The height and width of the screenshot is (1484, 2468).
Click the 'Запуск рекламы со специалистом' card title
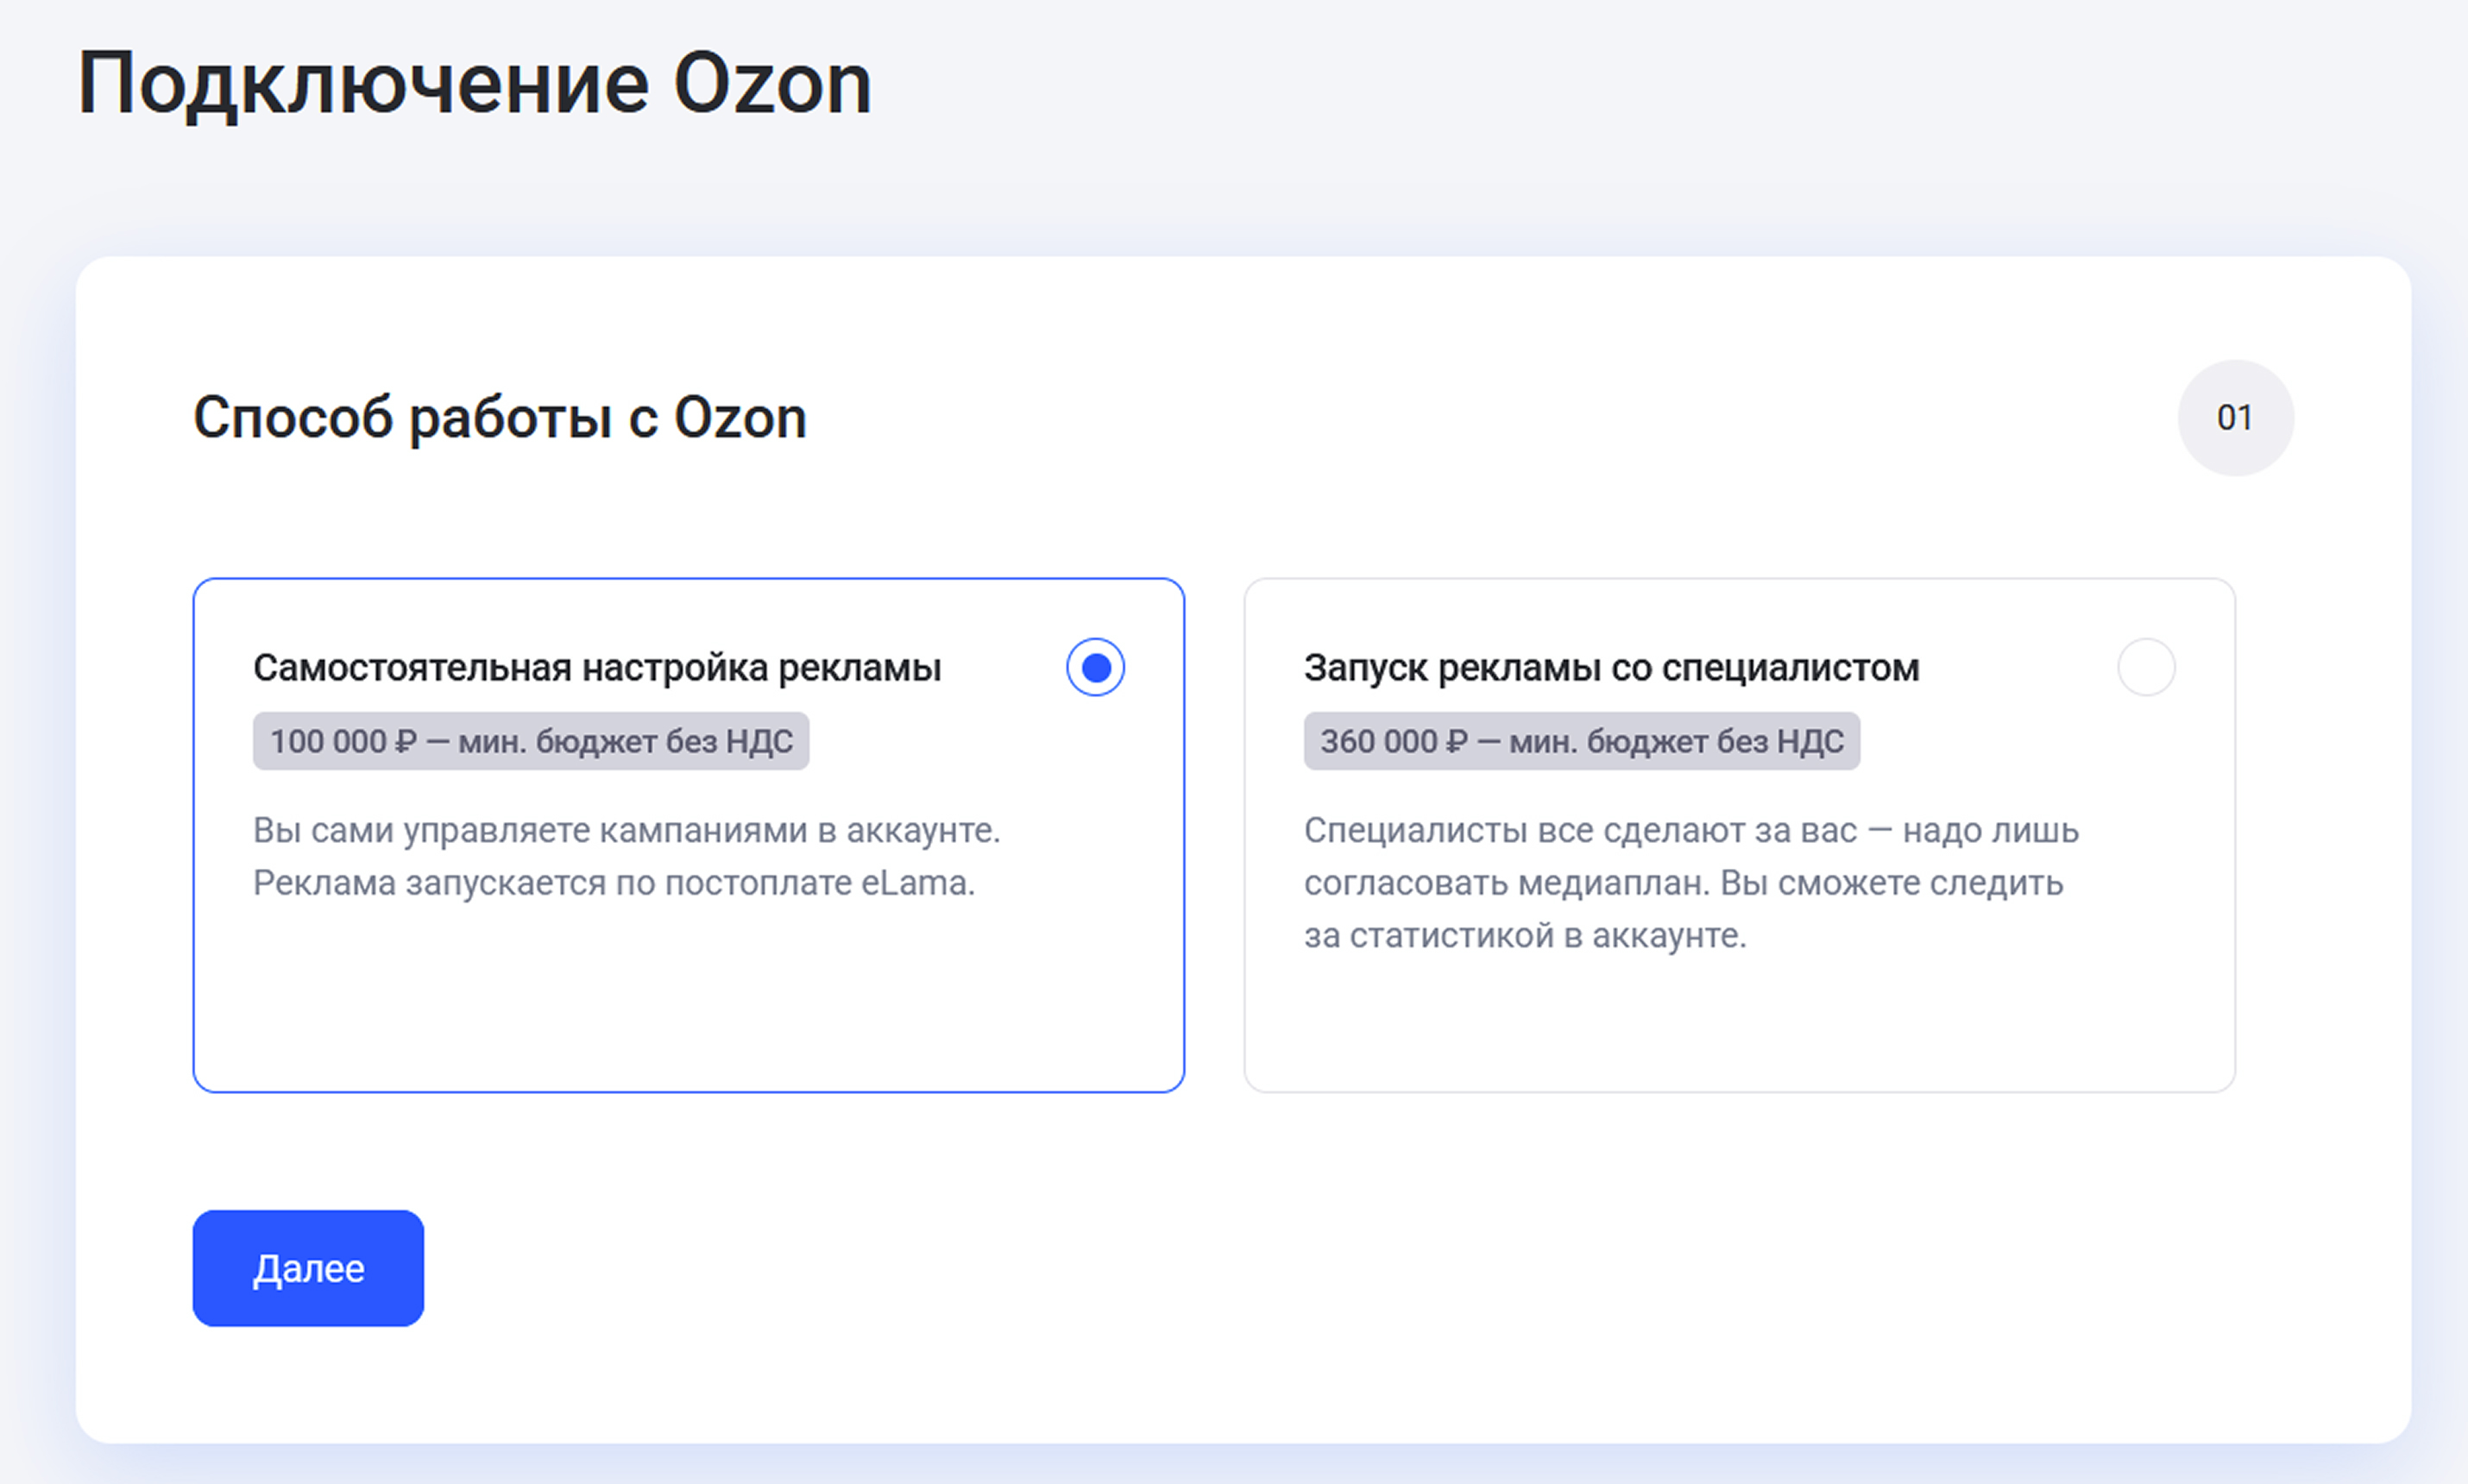coord(1611,668)
